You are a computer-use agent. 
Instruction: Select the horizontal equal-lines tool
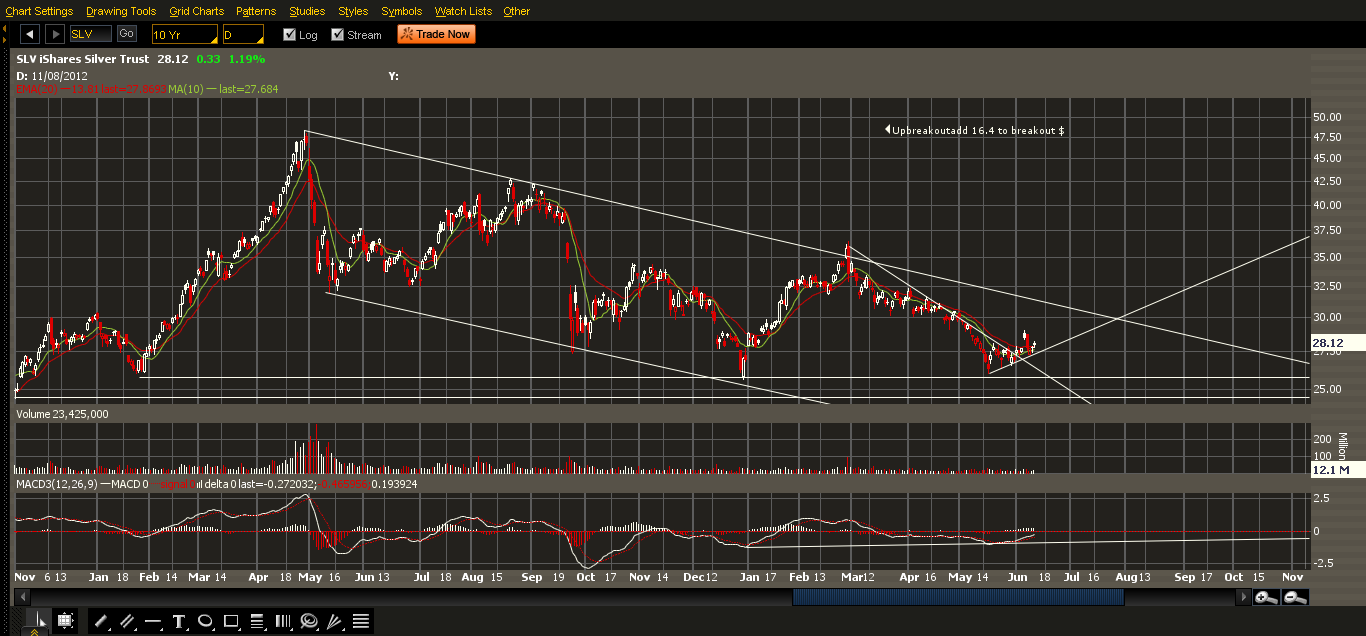pos(361,621)
